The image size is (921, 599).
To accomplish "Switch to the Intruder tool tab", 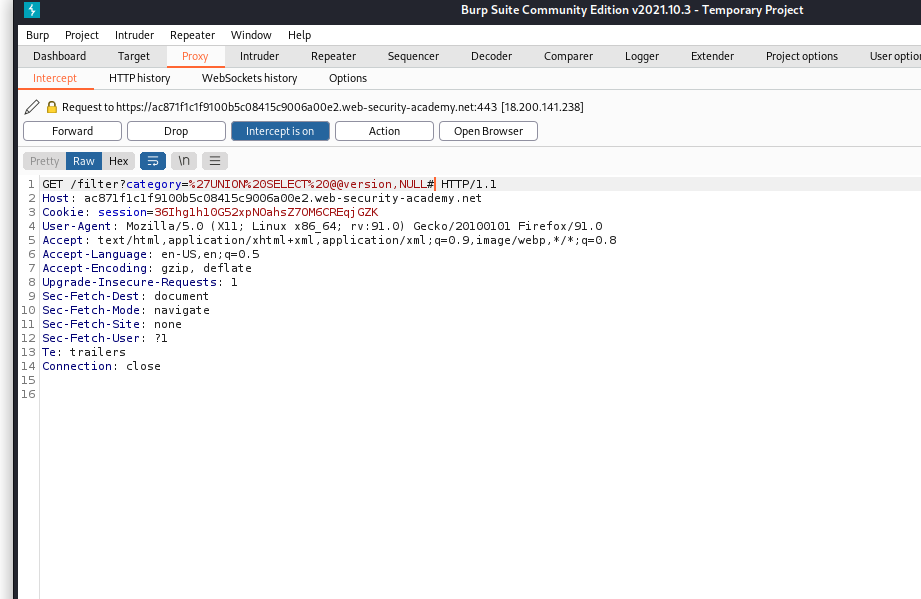I will pos(260,56).
